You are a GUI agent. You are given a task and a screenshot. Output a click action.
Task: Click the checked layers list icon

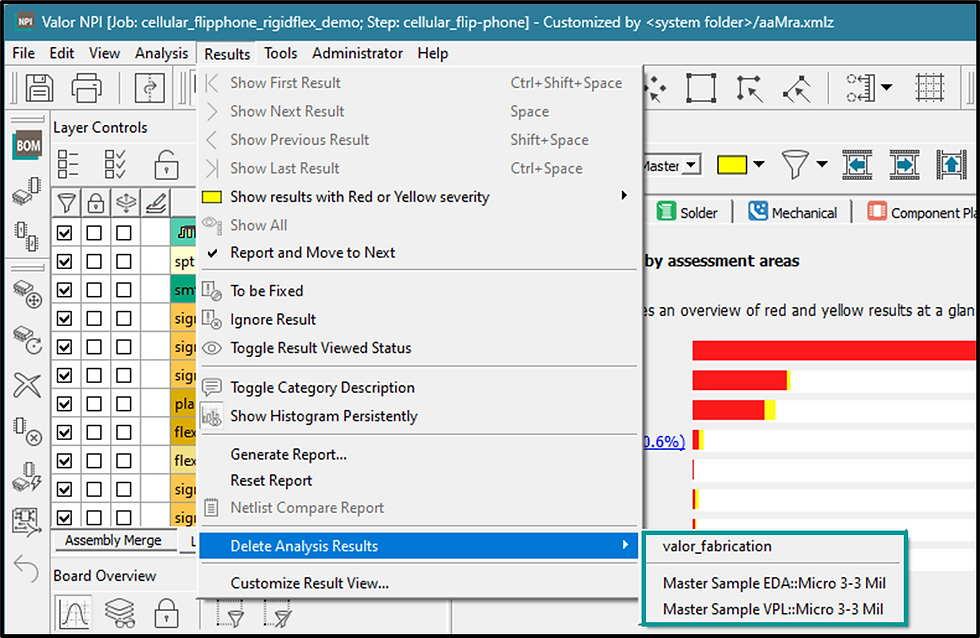tap(115, 164)
